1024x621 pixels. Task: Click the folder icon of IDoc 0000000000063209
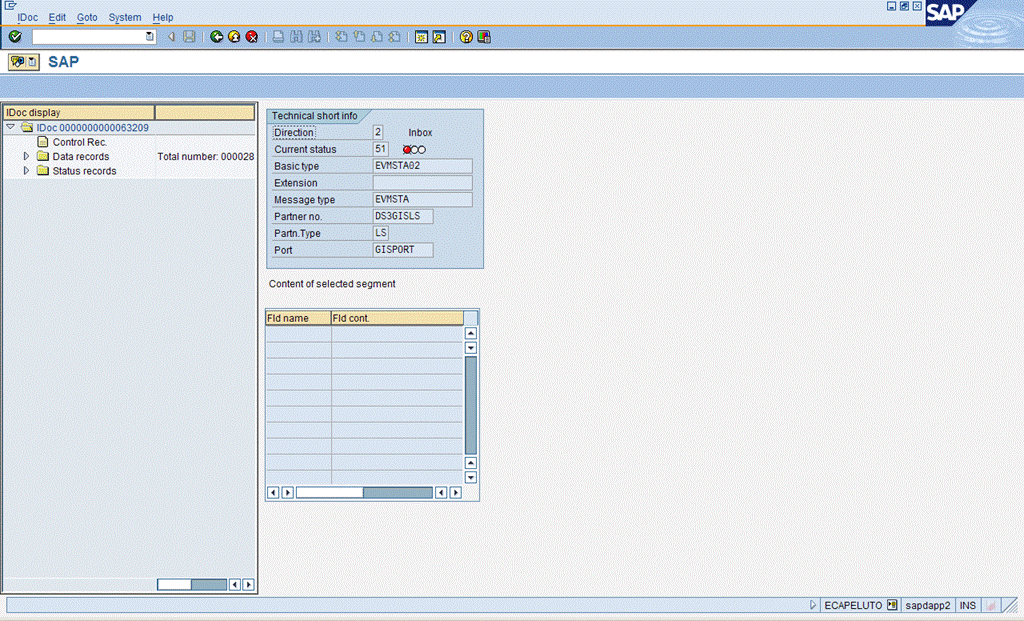click(27, 127)
